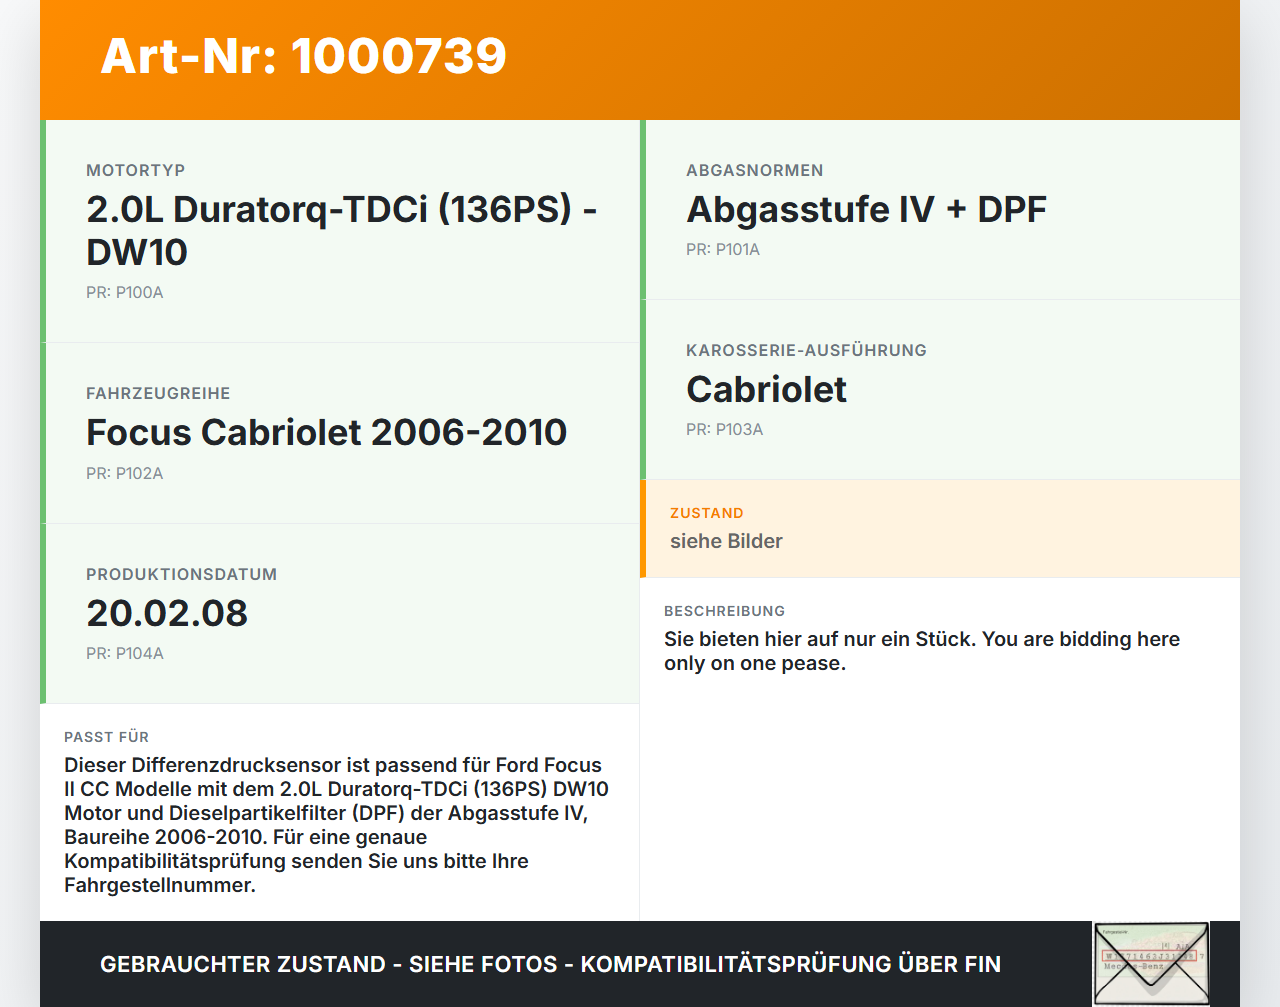
Task: Select the Cabriolet body type value
Action: (x=766, y=389)
